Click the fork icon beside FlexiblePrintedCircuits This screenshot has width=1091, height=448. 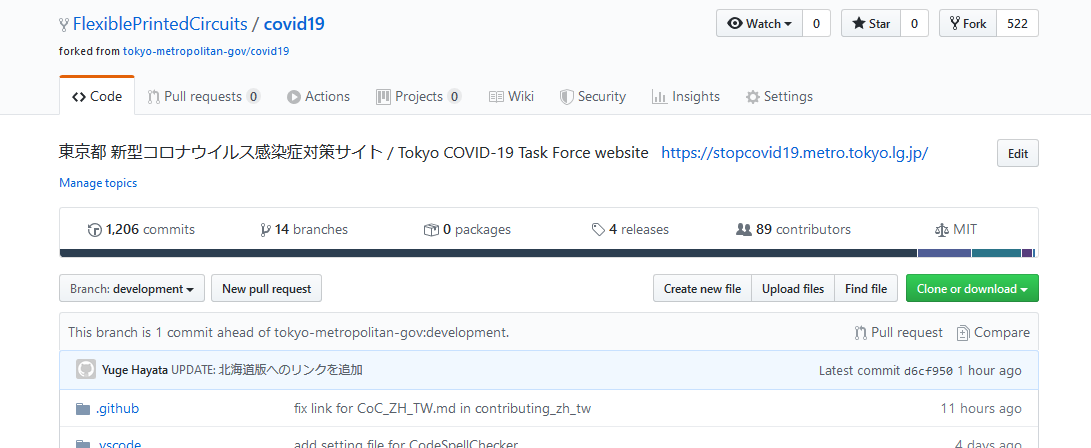point(64,24)
